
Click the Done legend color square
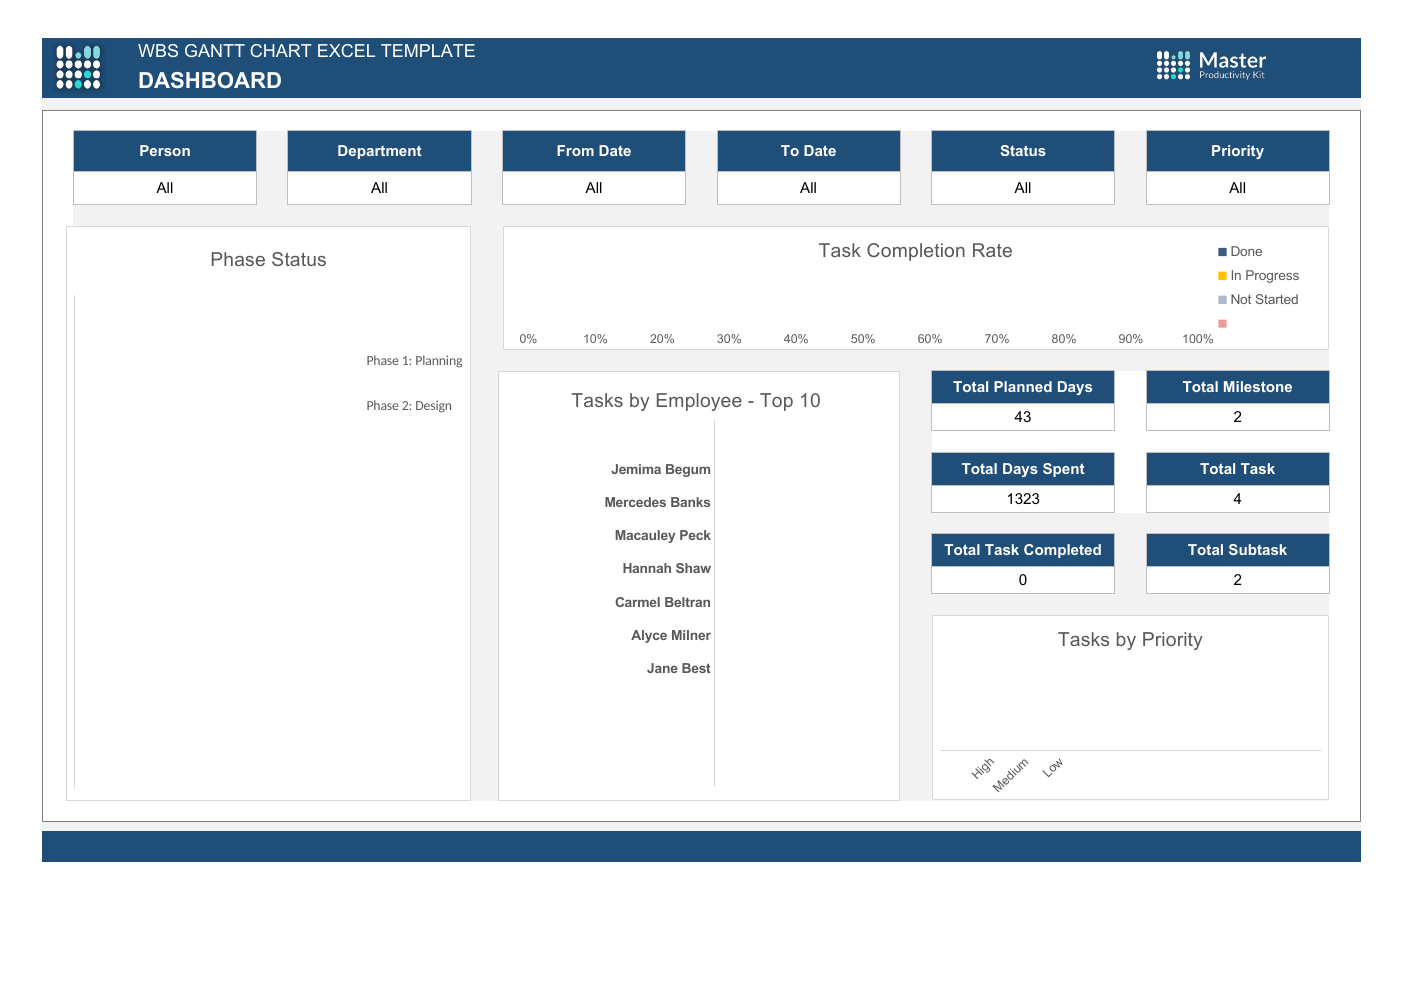pyautogui.click(x=1222, y=252)
